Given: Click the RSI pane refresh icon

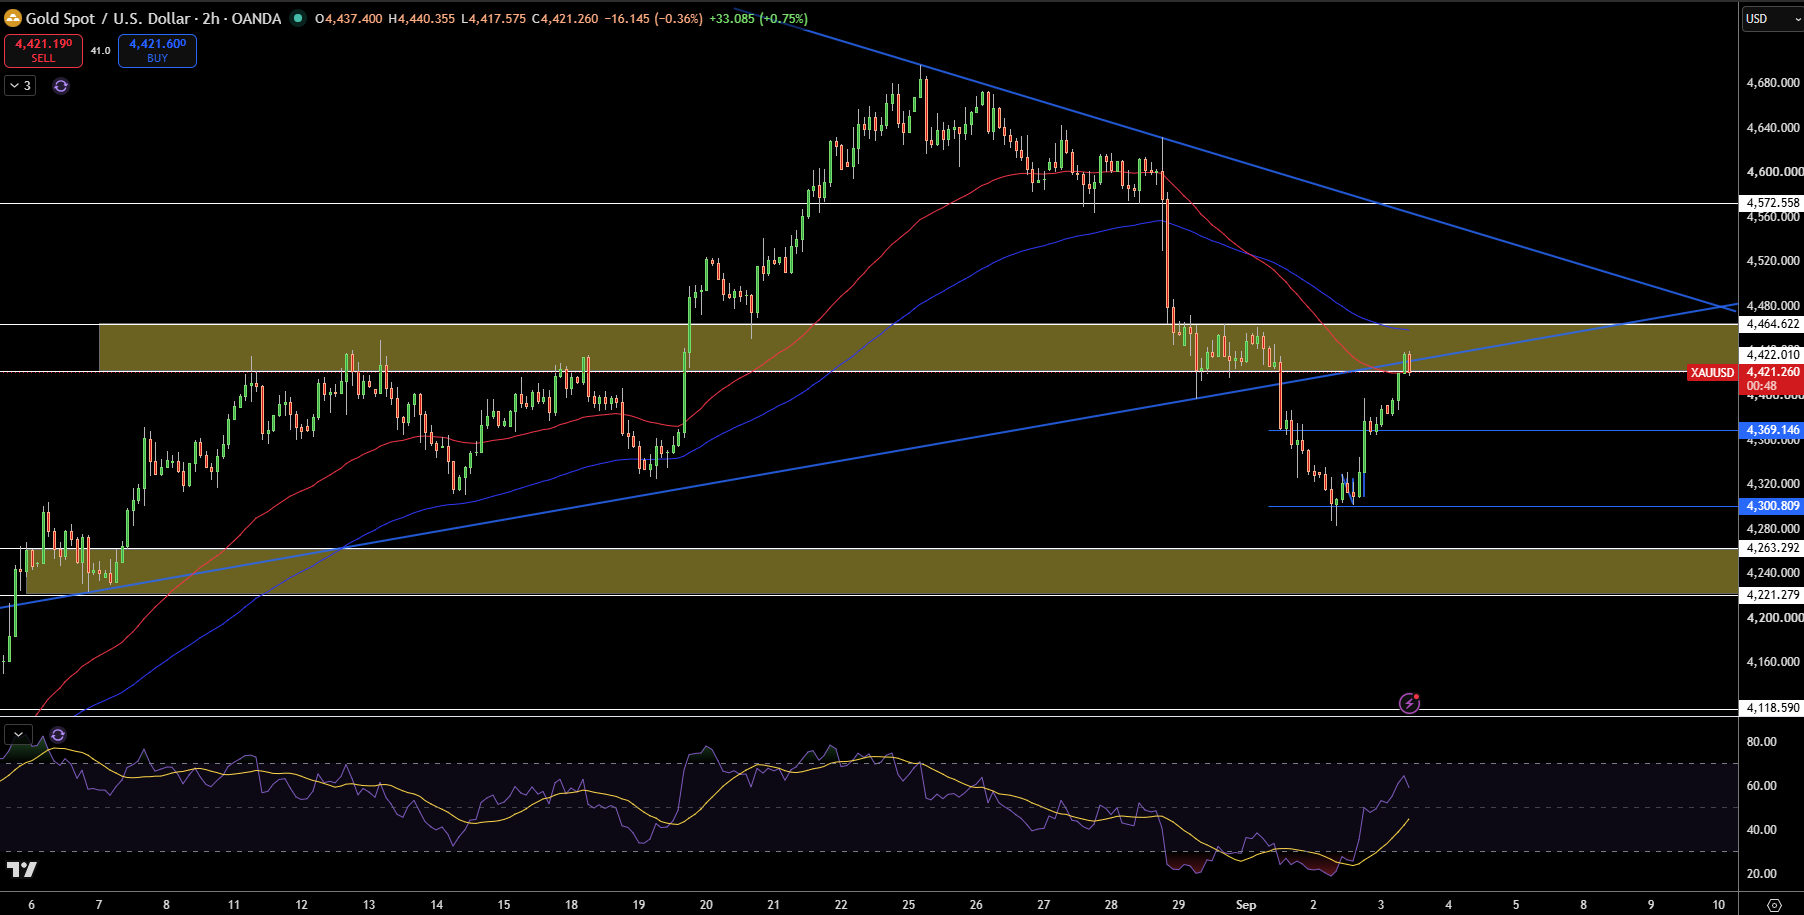Looking at the screenshot, I should (x=58, y=735).
